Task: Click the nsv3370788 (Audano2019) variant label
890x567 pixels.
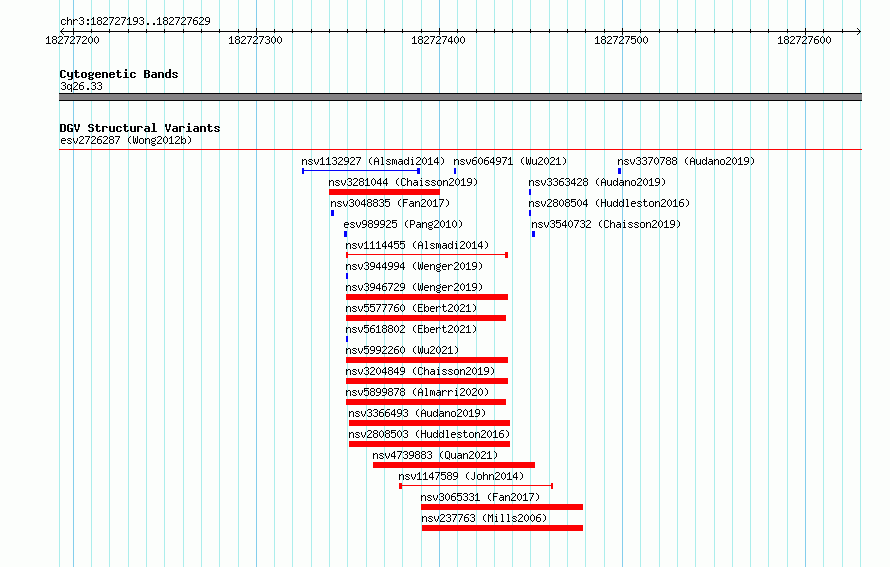Action: pos(686,161)
